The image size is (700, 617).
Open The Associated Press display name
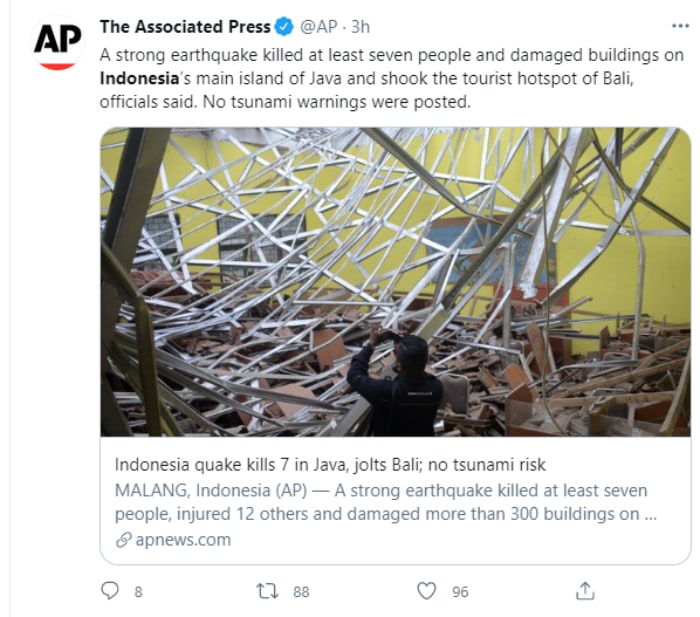click(185, 27)
